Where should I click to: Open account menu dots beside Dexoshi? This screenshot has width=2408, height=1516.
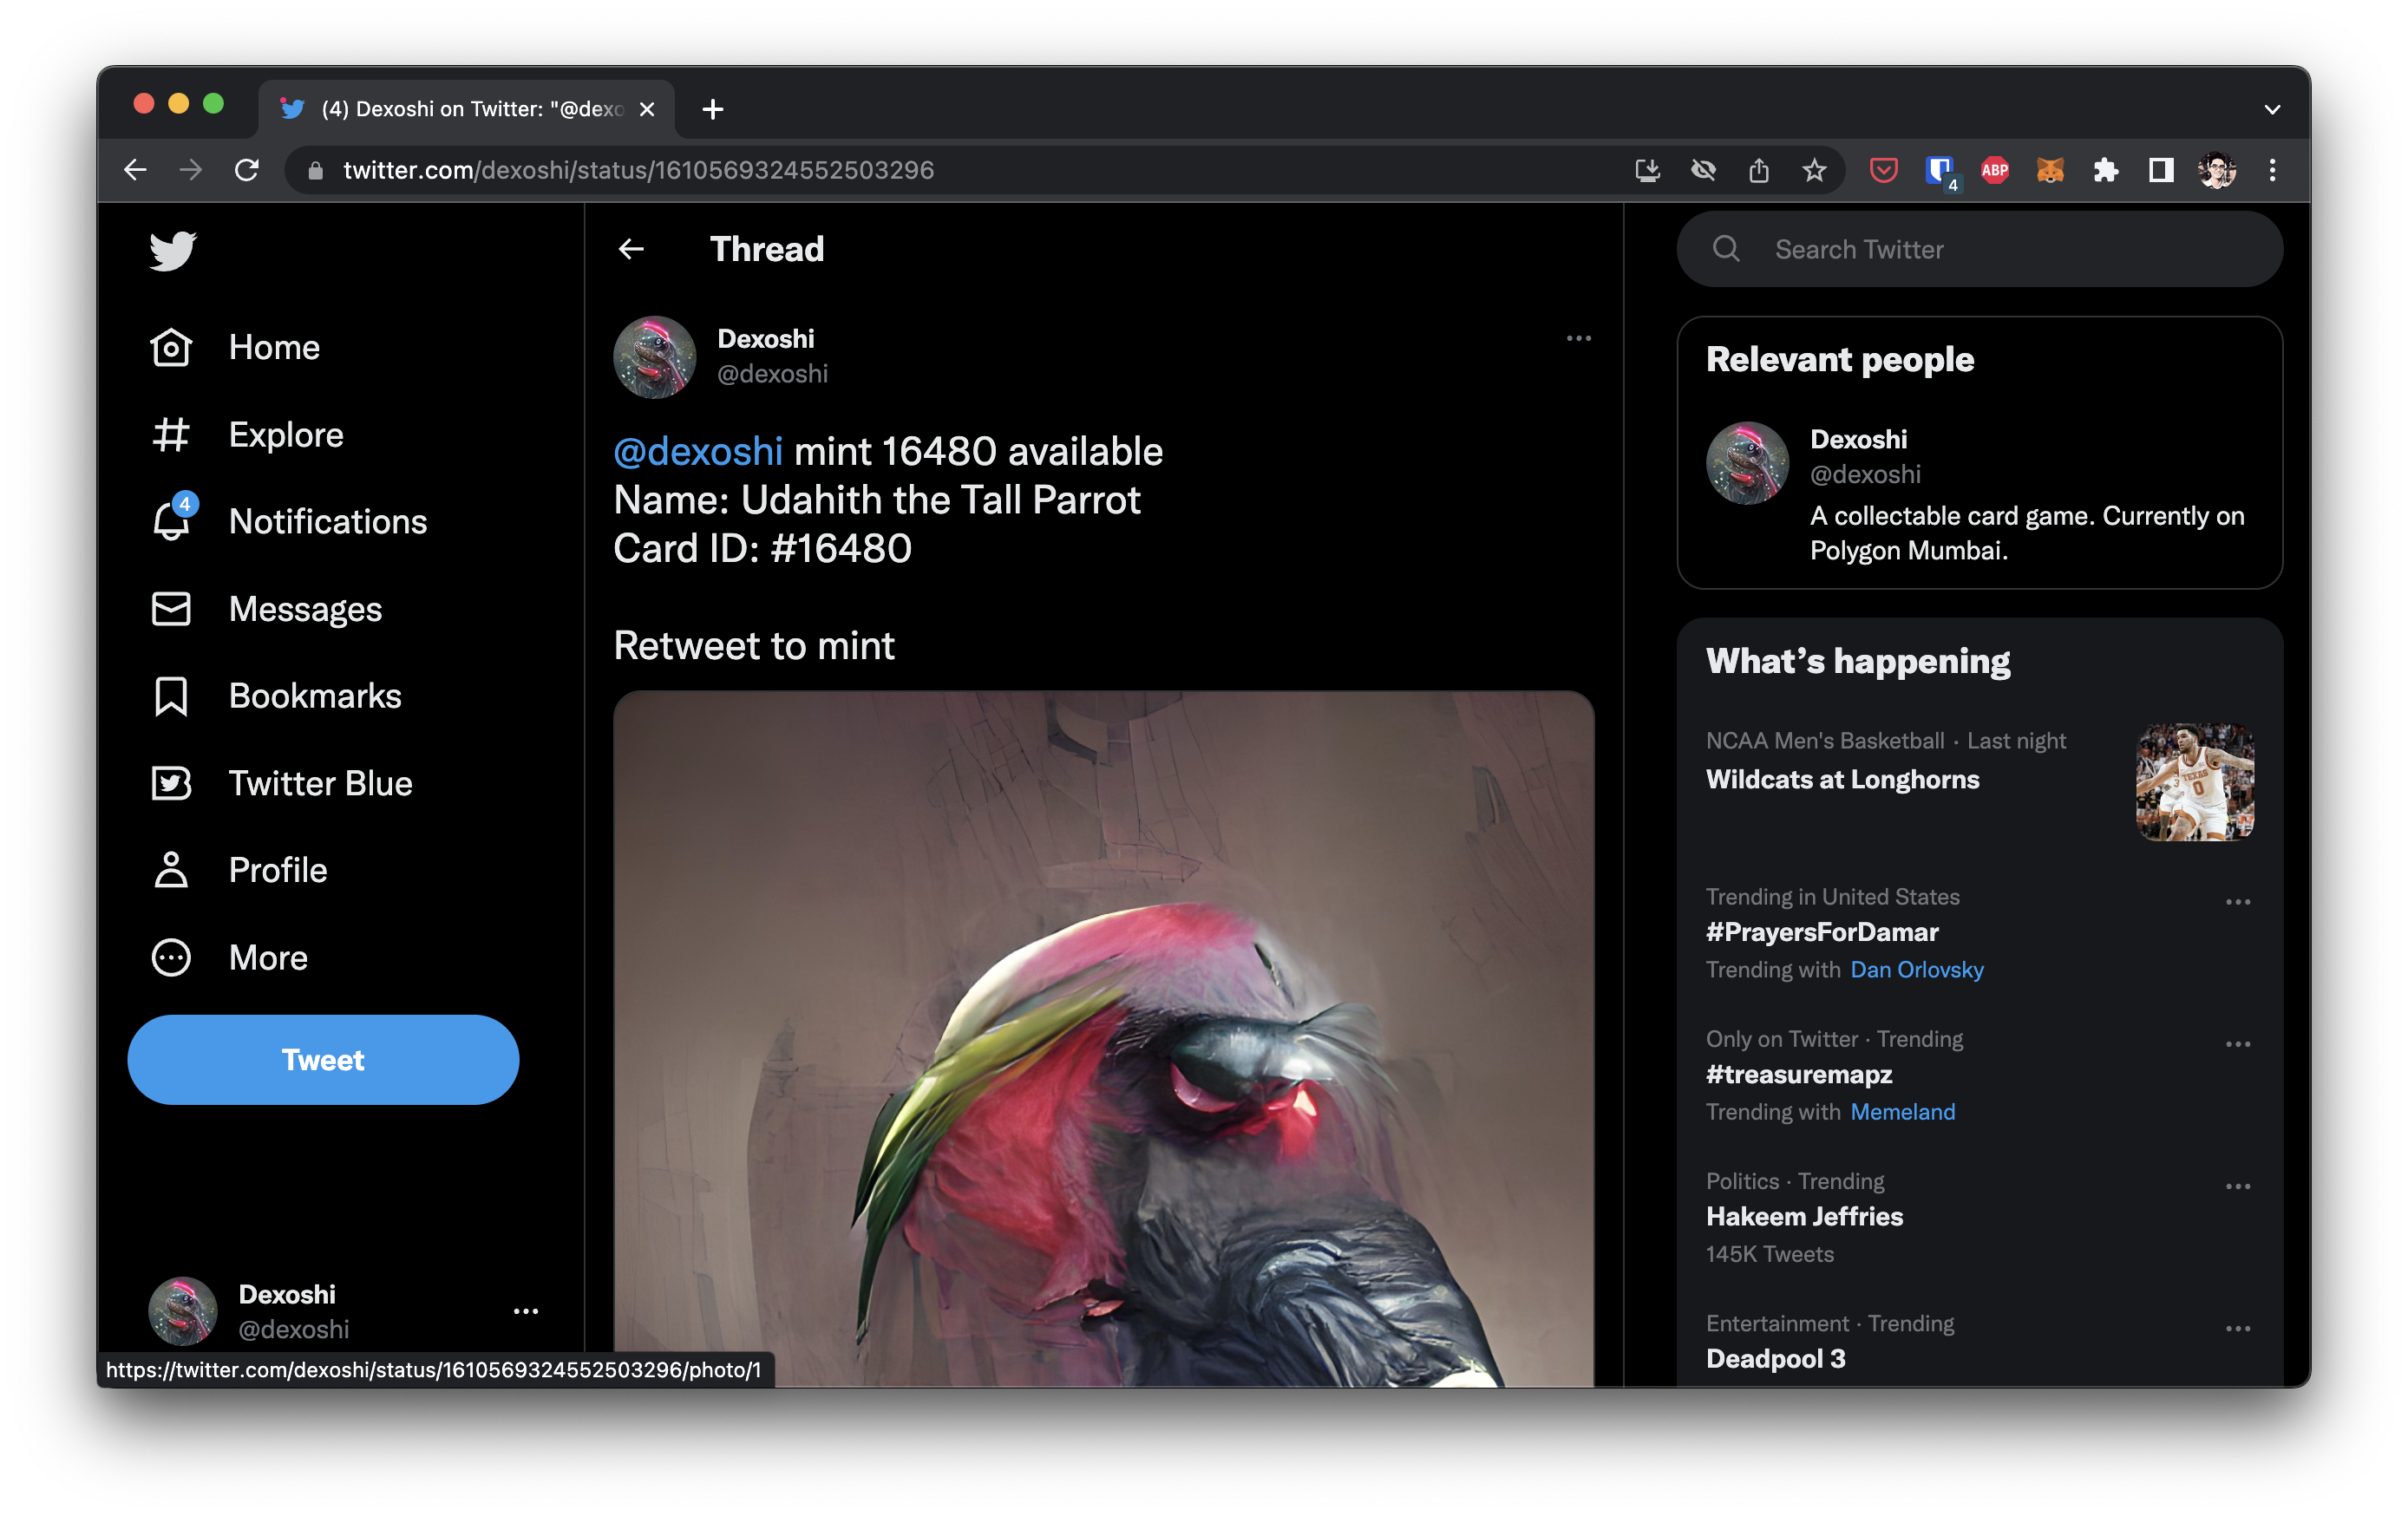pyautogui.click(x=526, y=1310)
